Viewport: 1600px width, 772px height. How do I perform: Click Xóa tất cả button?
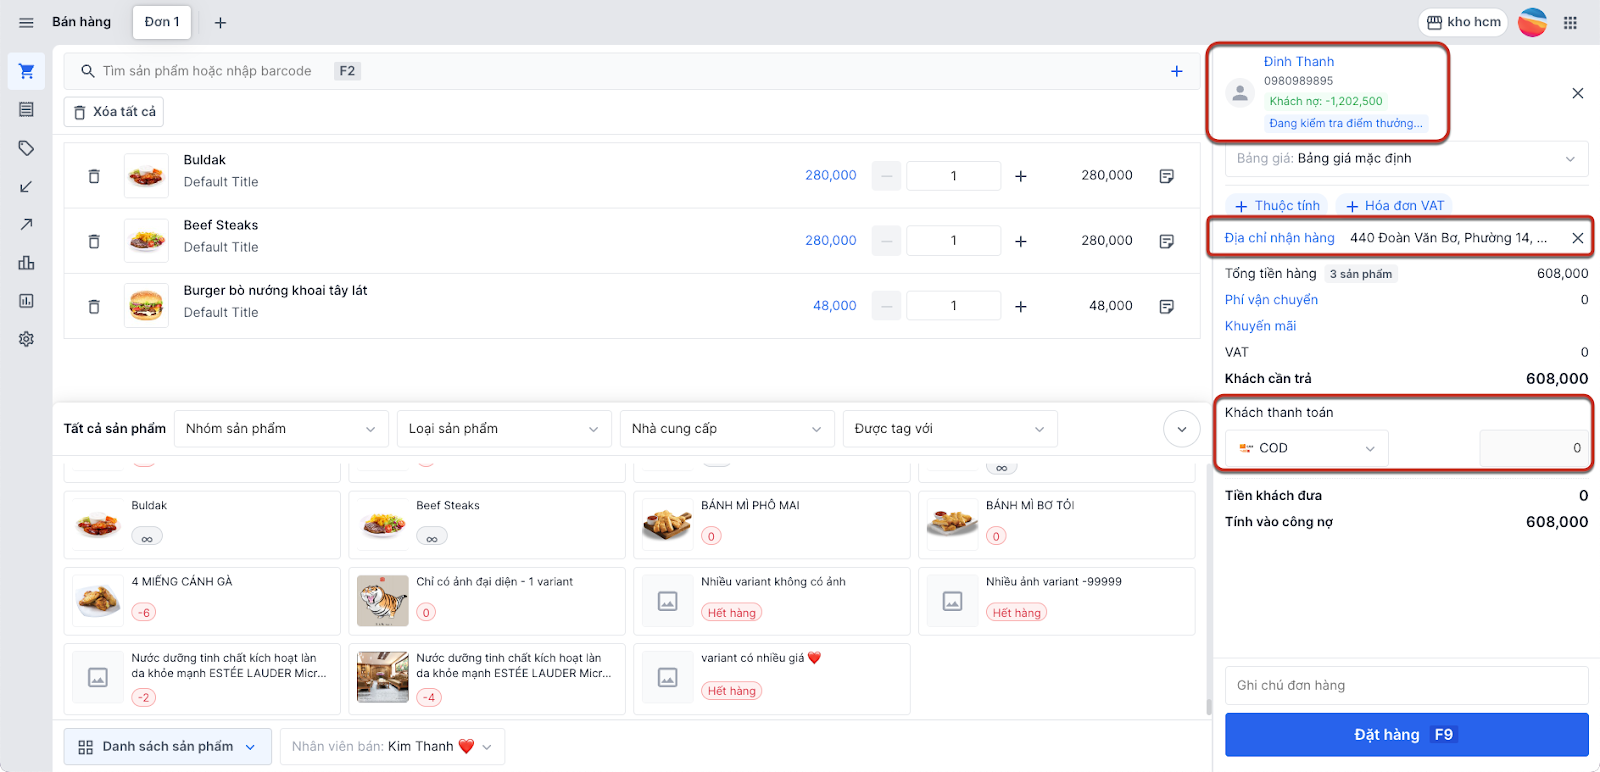(x=114, y=112)
